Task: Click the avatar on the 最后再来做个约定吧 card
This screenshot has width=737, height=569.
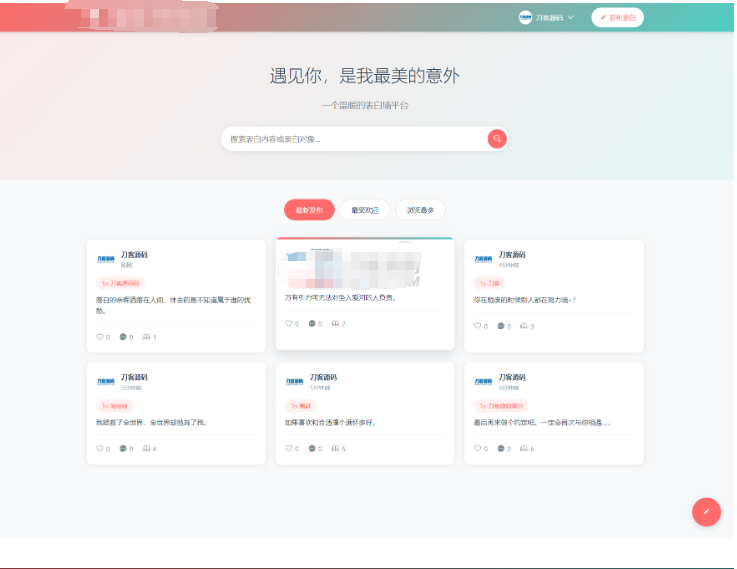Action: click(x=483, y=382)
